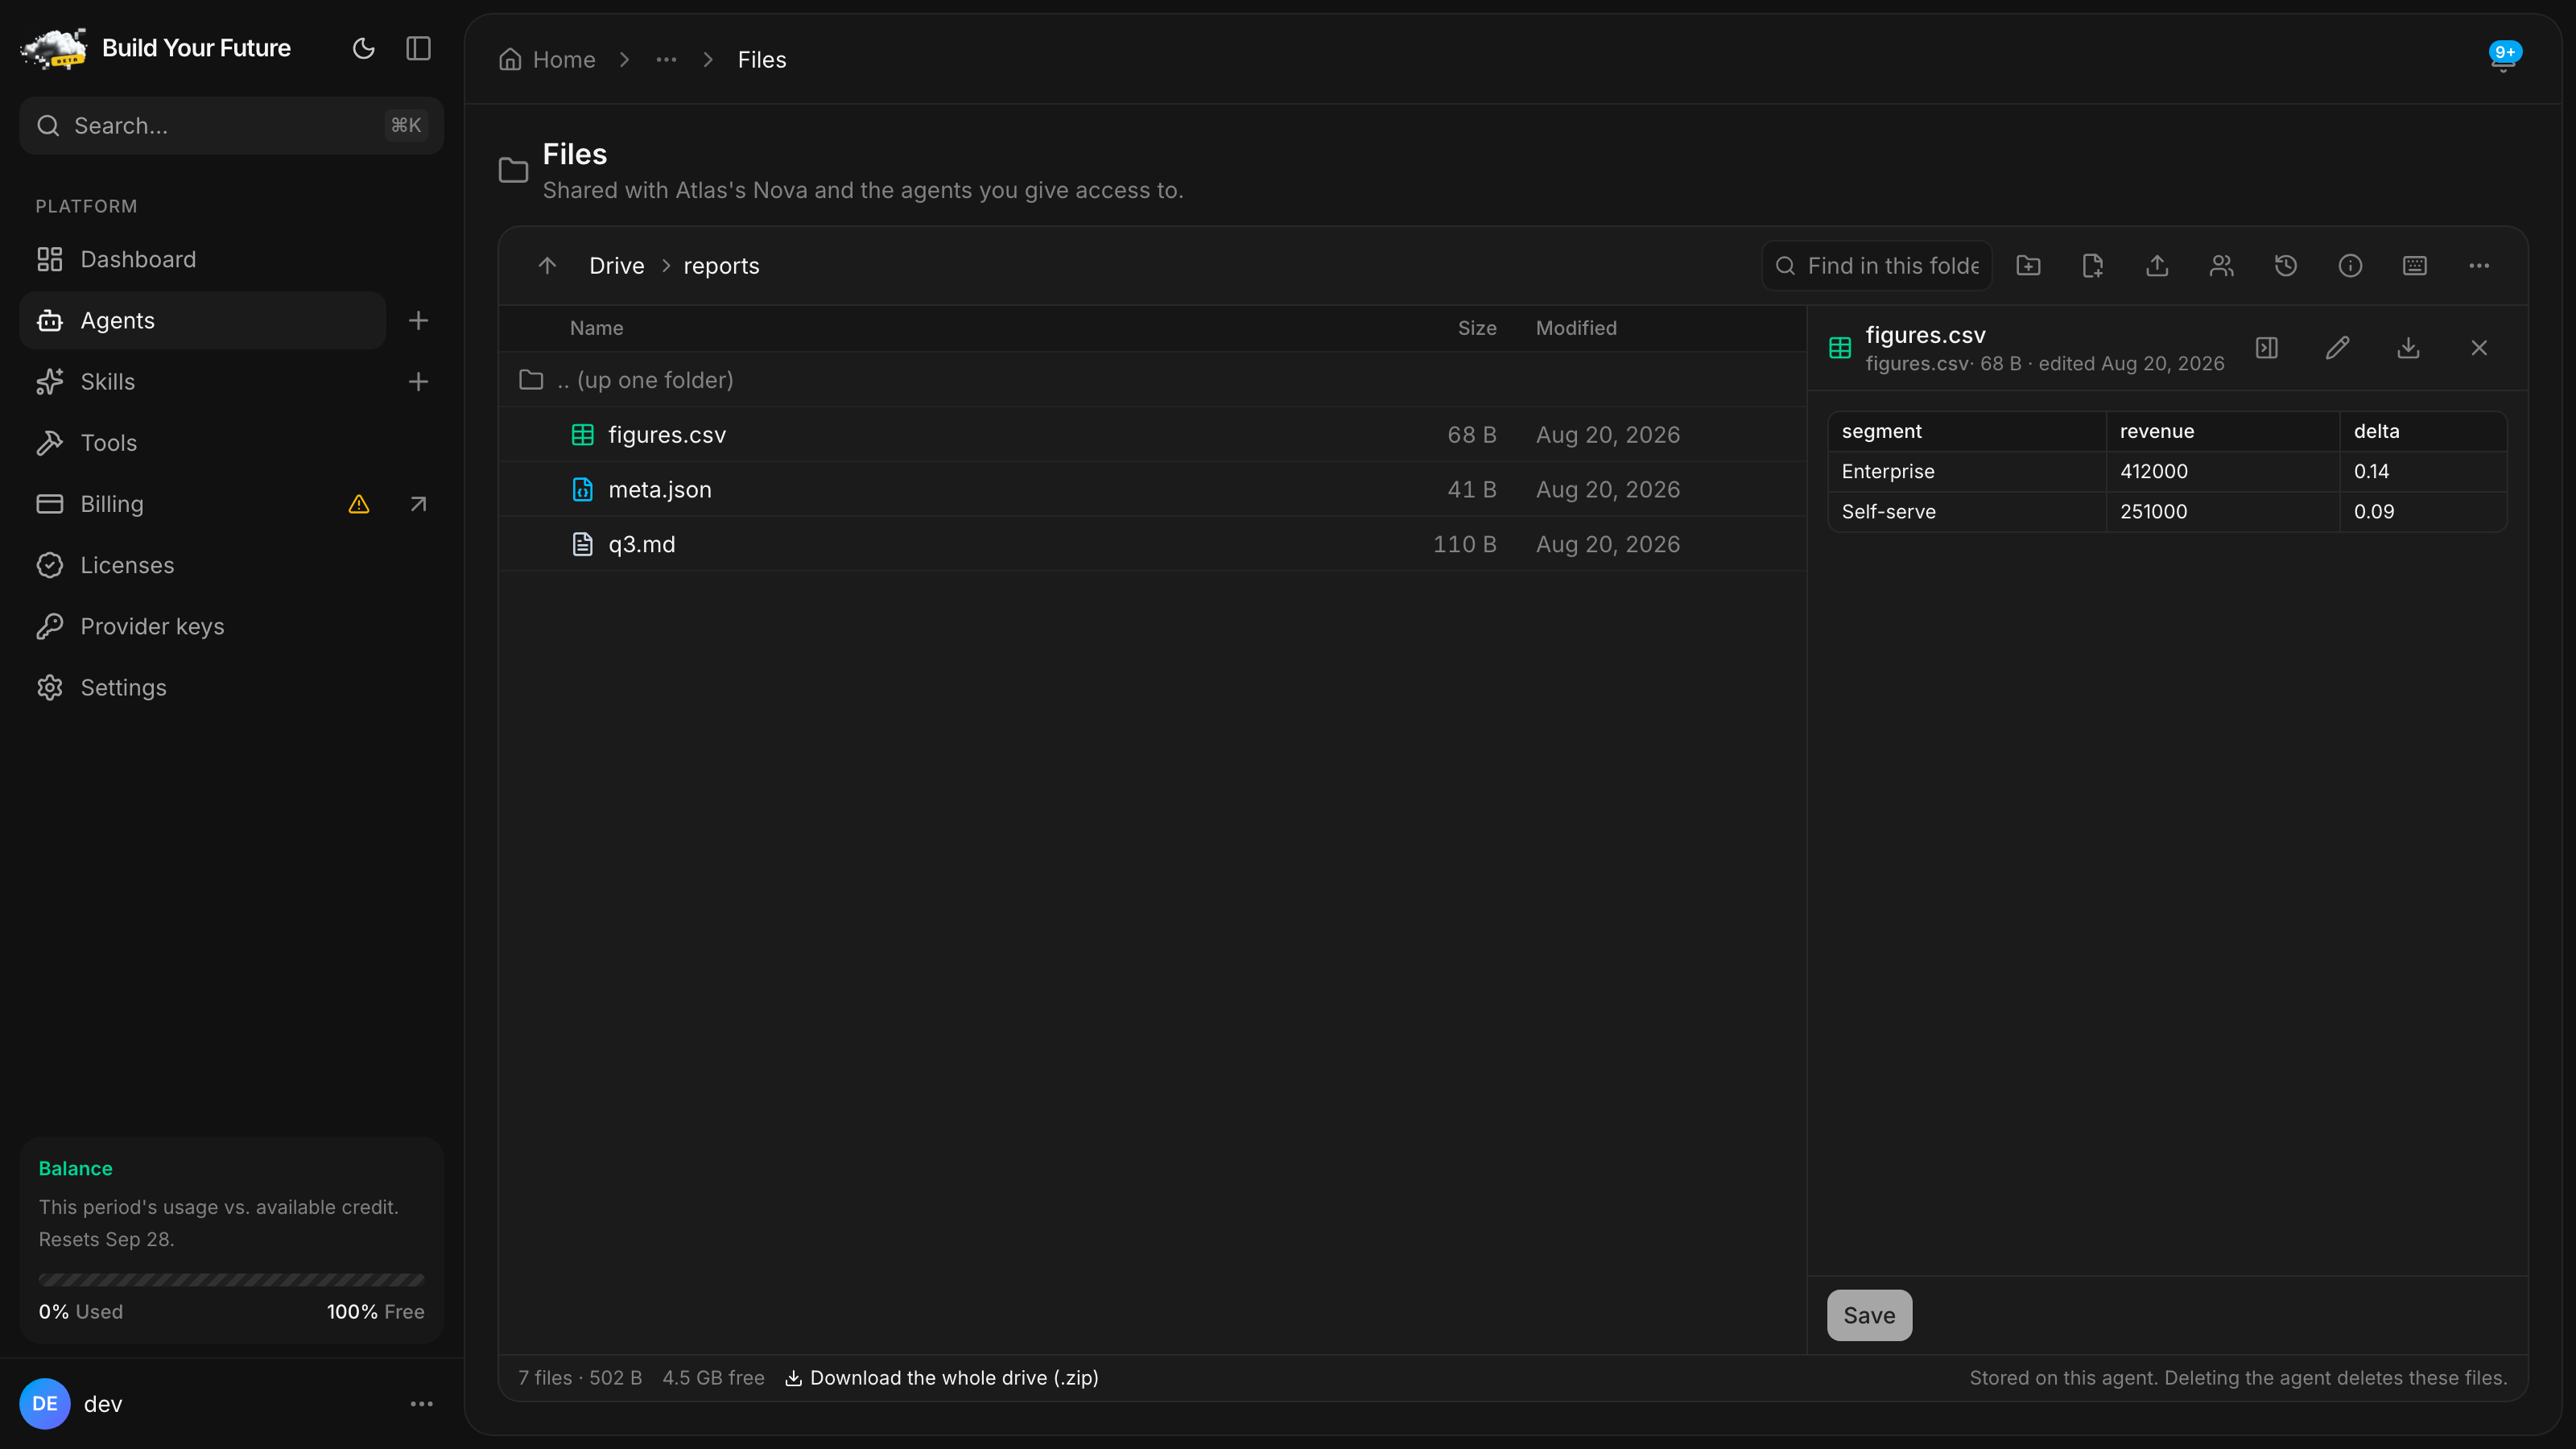Open notifications bell with 9+ badge
Viewport: 2576px width, 1449px height.
point(2504,58)
